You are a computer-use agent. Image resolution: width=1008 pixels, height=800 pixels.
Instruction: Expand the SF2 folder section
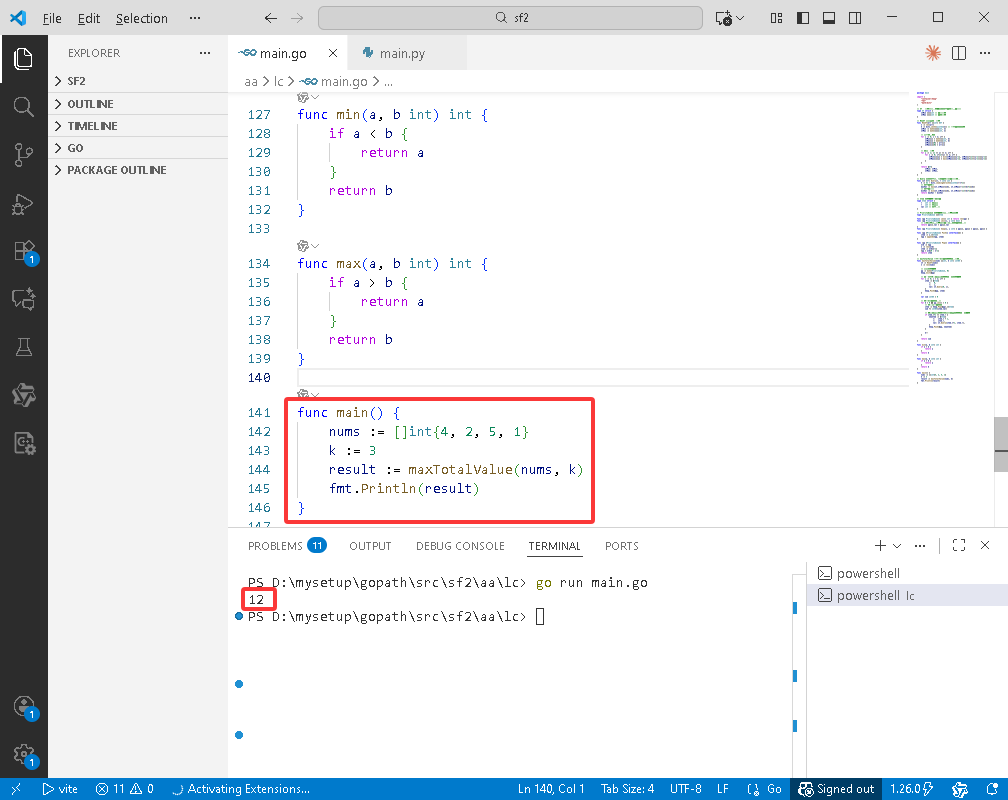coord(138,81)
